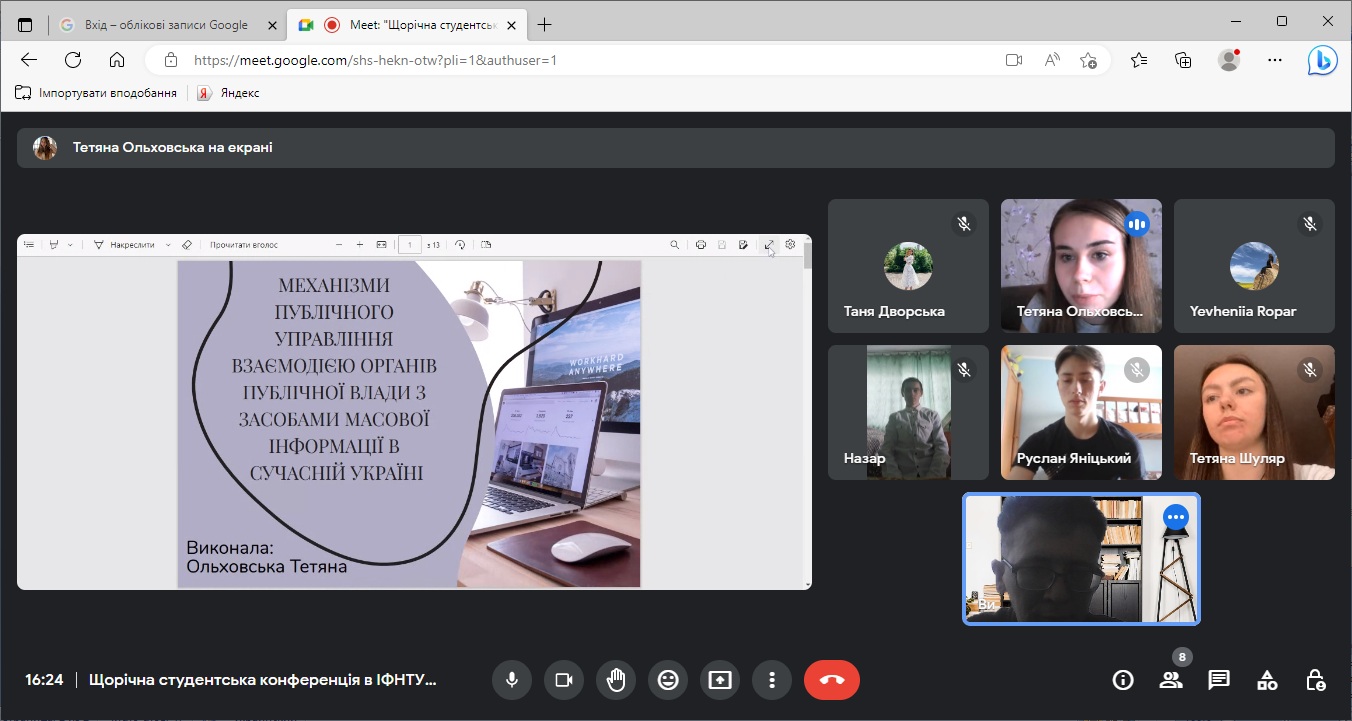Image resolution: width=1352 pixels, height=721 pixels.
Task: Open the chat with everyone panel
Action: click(x=1219, y=680)
